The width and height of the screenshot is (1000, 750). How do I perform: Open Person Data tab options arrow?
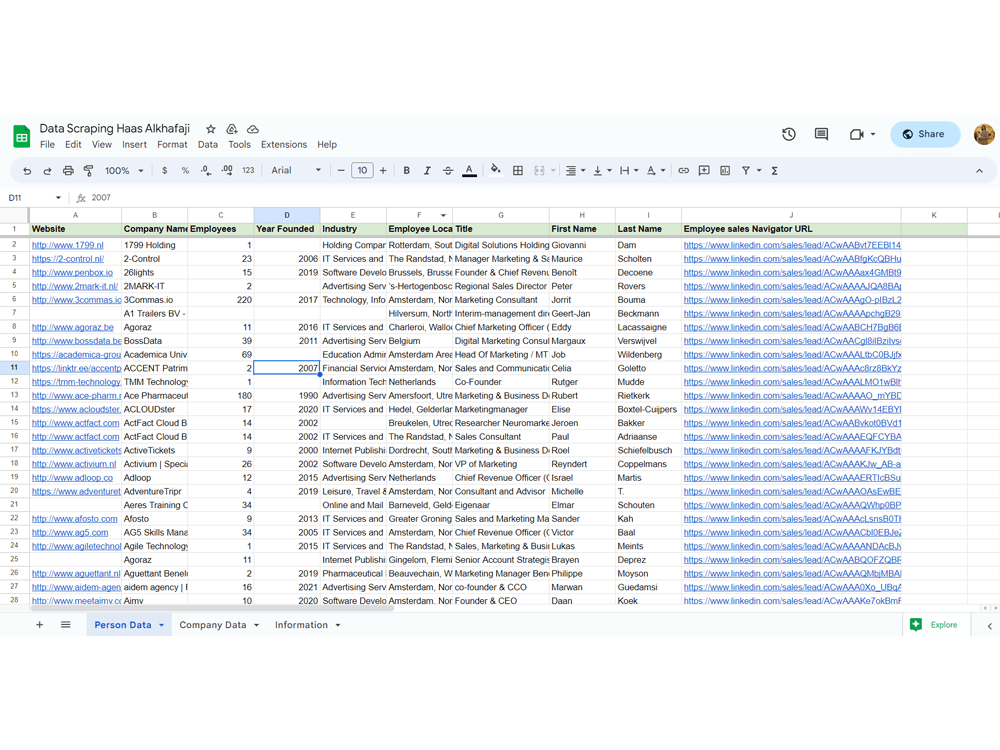pos(161,625)
